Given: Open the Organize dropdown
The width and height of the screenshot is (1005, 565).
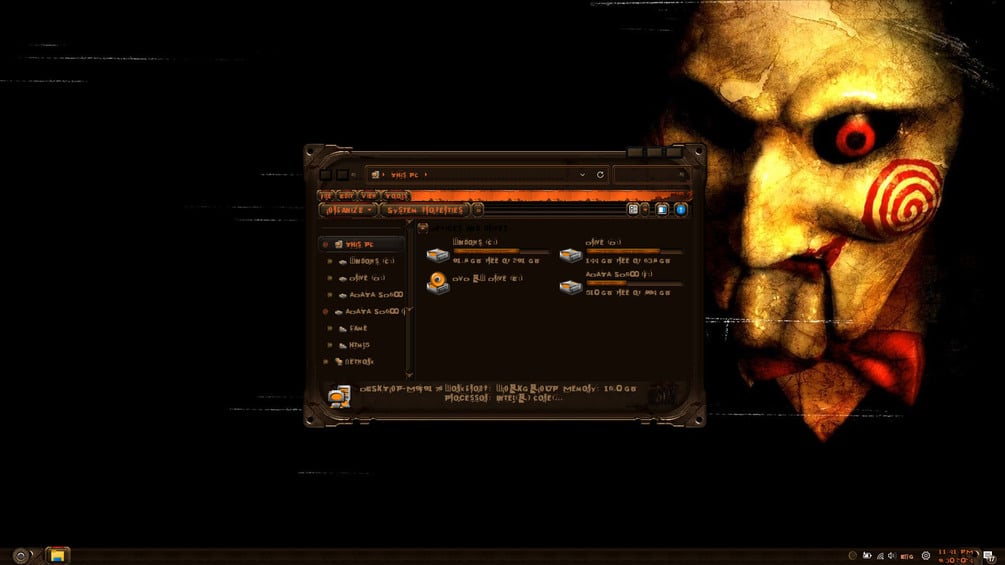Looking at the screenshot, I should click(x=348, y=210).
